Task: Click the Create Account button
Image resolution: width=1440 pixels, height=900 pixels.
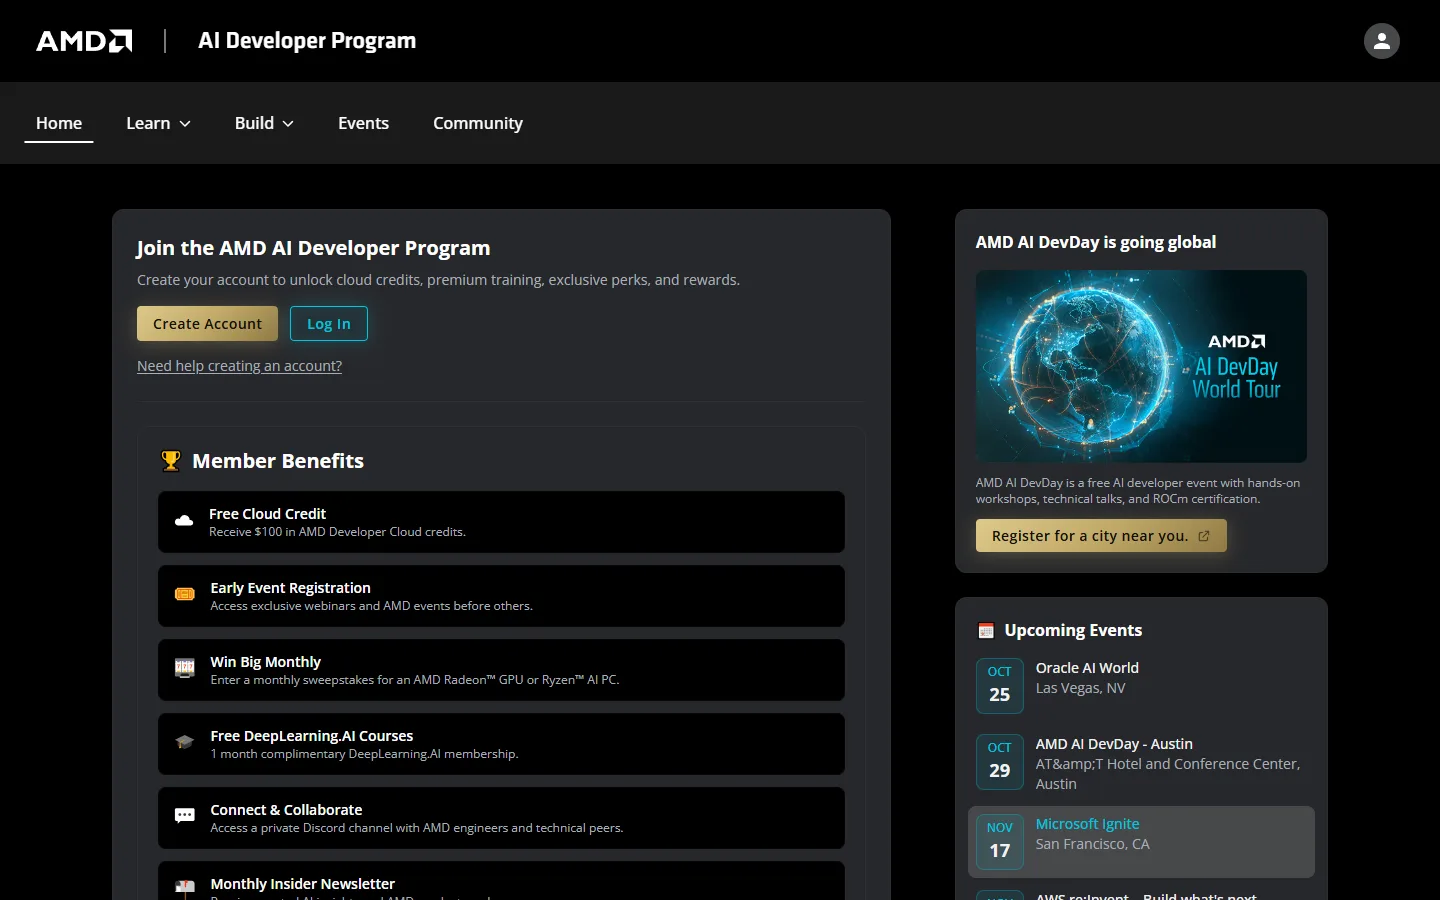Action: tap(208, 324)
